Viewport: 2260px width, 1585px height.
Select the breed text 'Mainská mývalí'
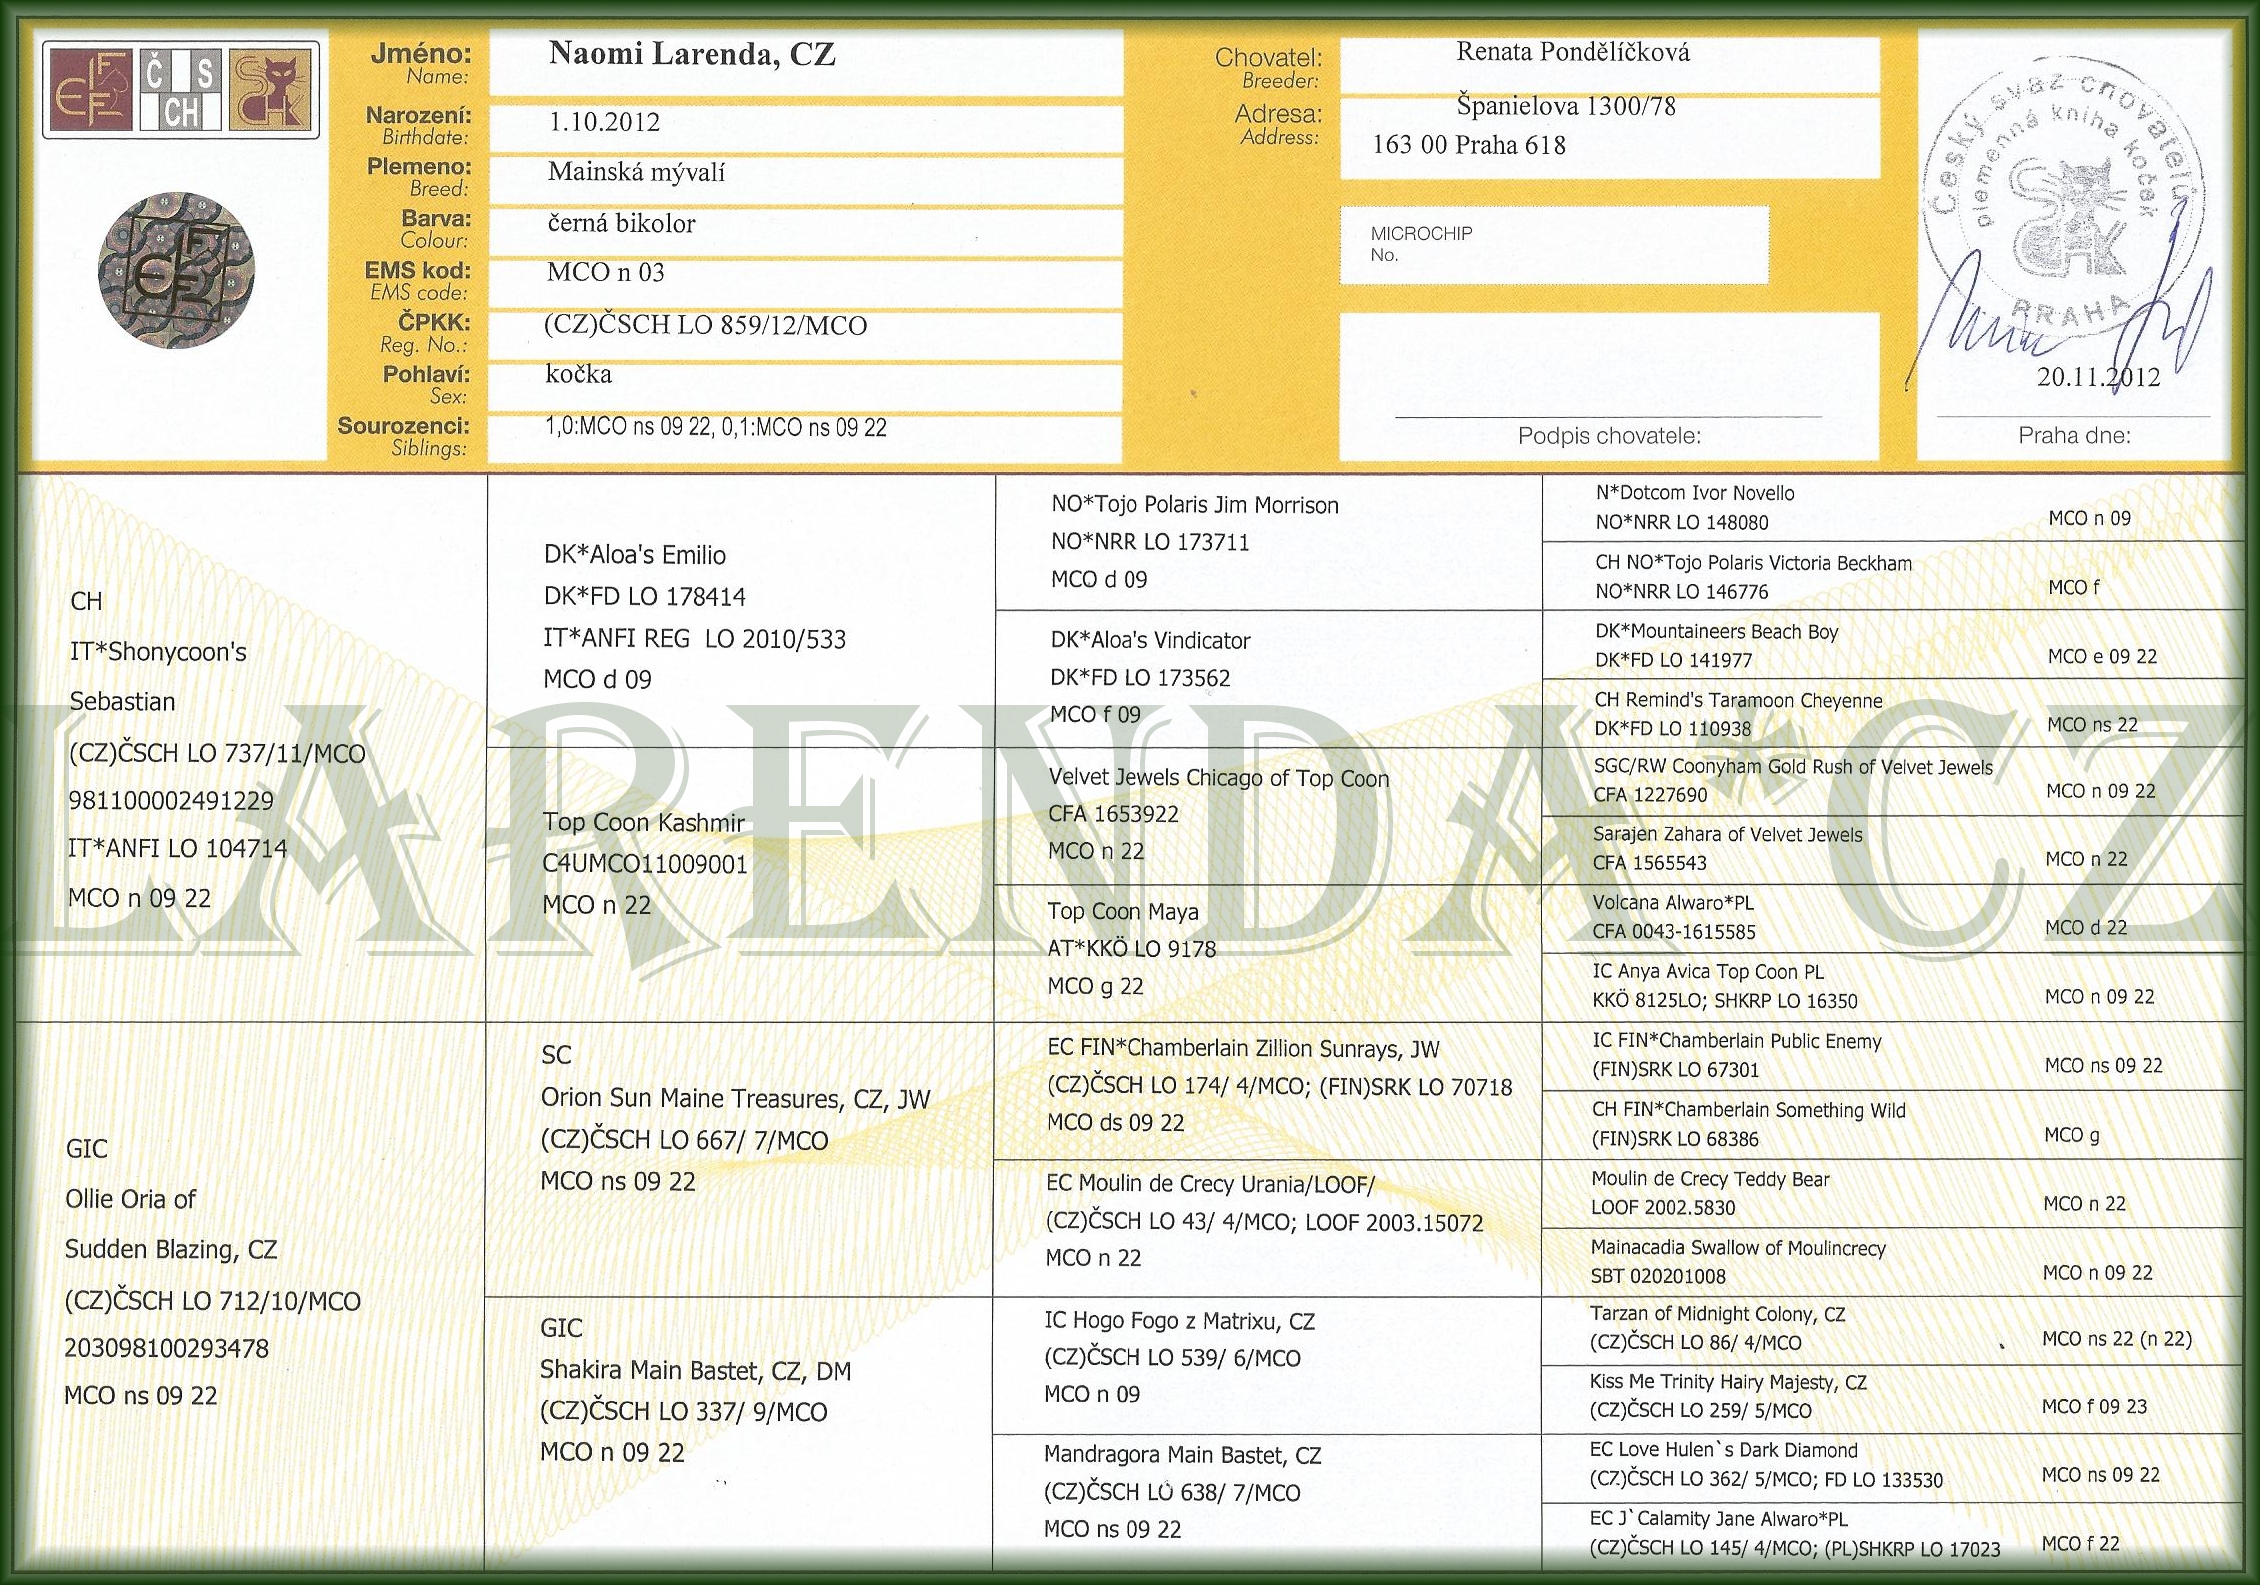pos(636,172)
